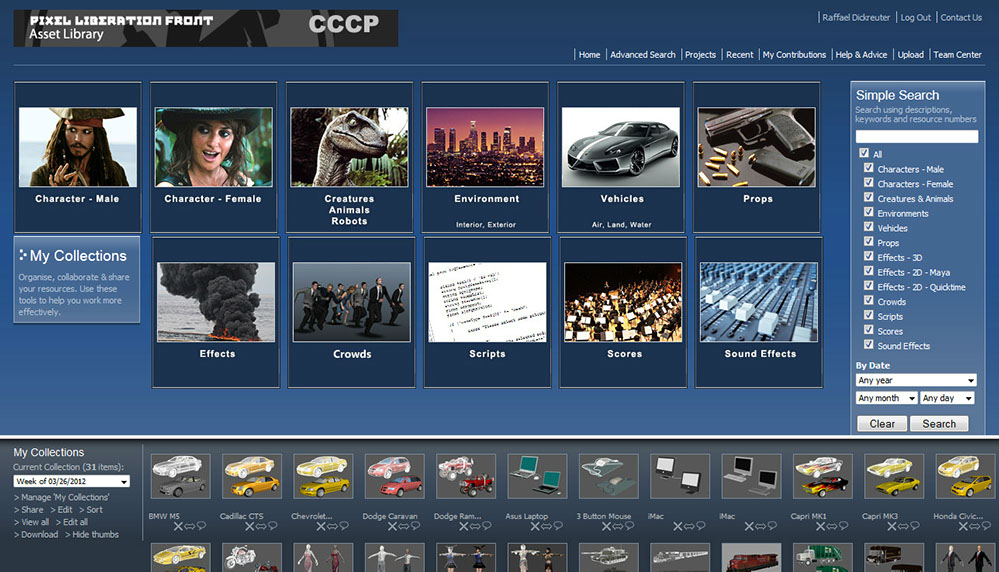
Task: Open the current collection week dropdown
Action: pyautogui.click(x=71, y=481)
